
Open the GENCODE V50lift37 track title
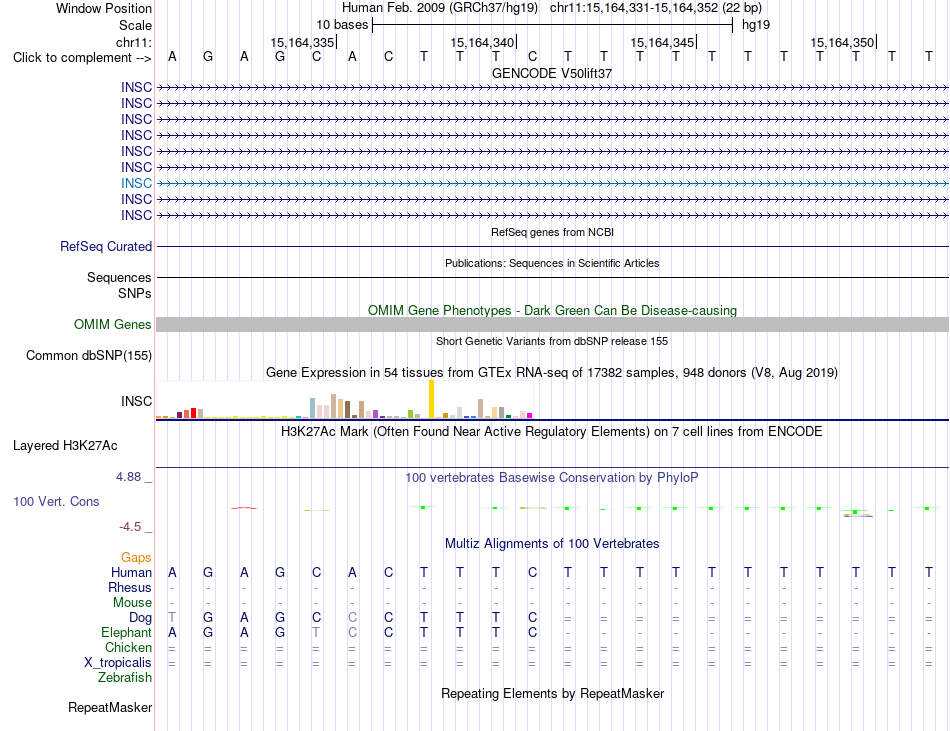point(552,73)
